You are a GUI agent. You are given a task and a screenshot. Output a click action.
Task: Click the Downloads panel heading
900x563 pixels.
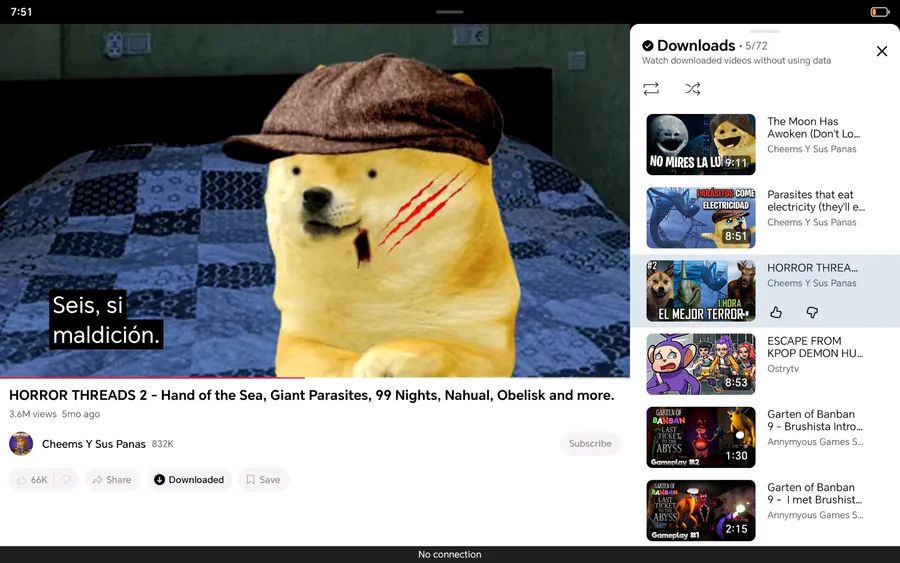[x=696, y=45]
